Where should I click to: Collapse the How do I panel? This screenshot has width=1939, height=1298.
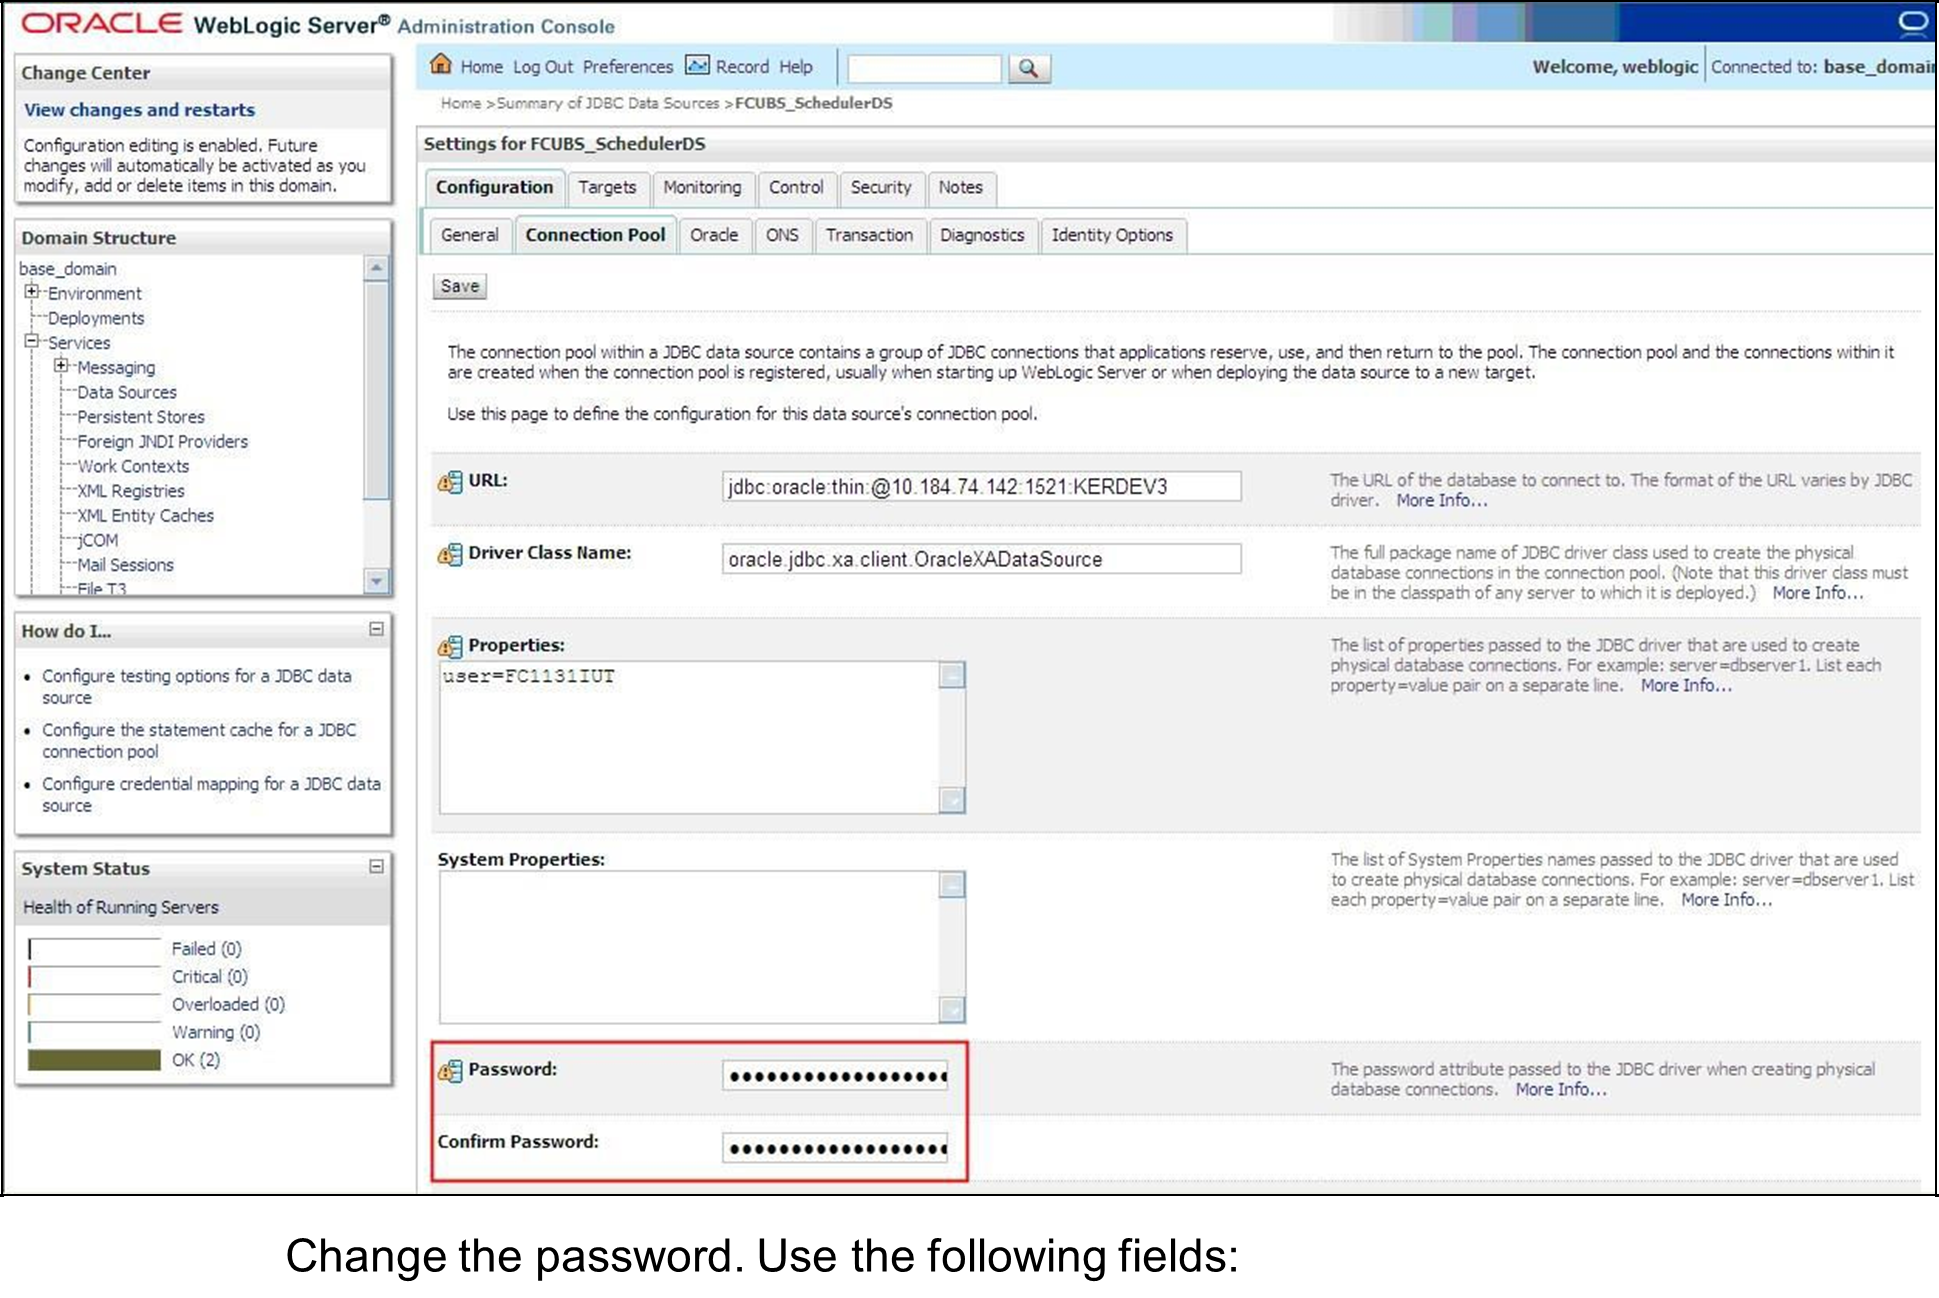pyautogui.click(x=376, y=629)
